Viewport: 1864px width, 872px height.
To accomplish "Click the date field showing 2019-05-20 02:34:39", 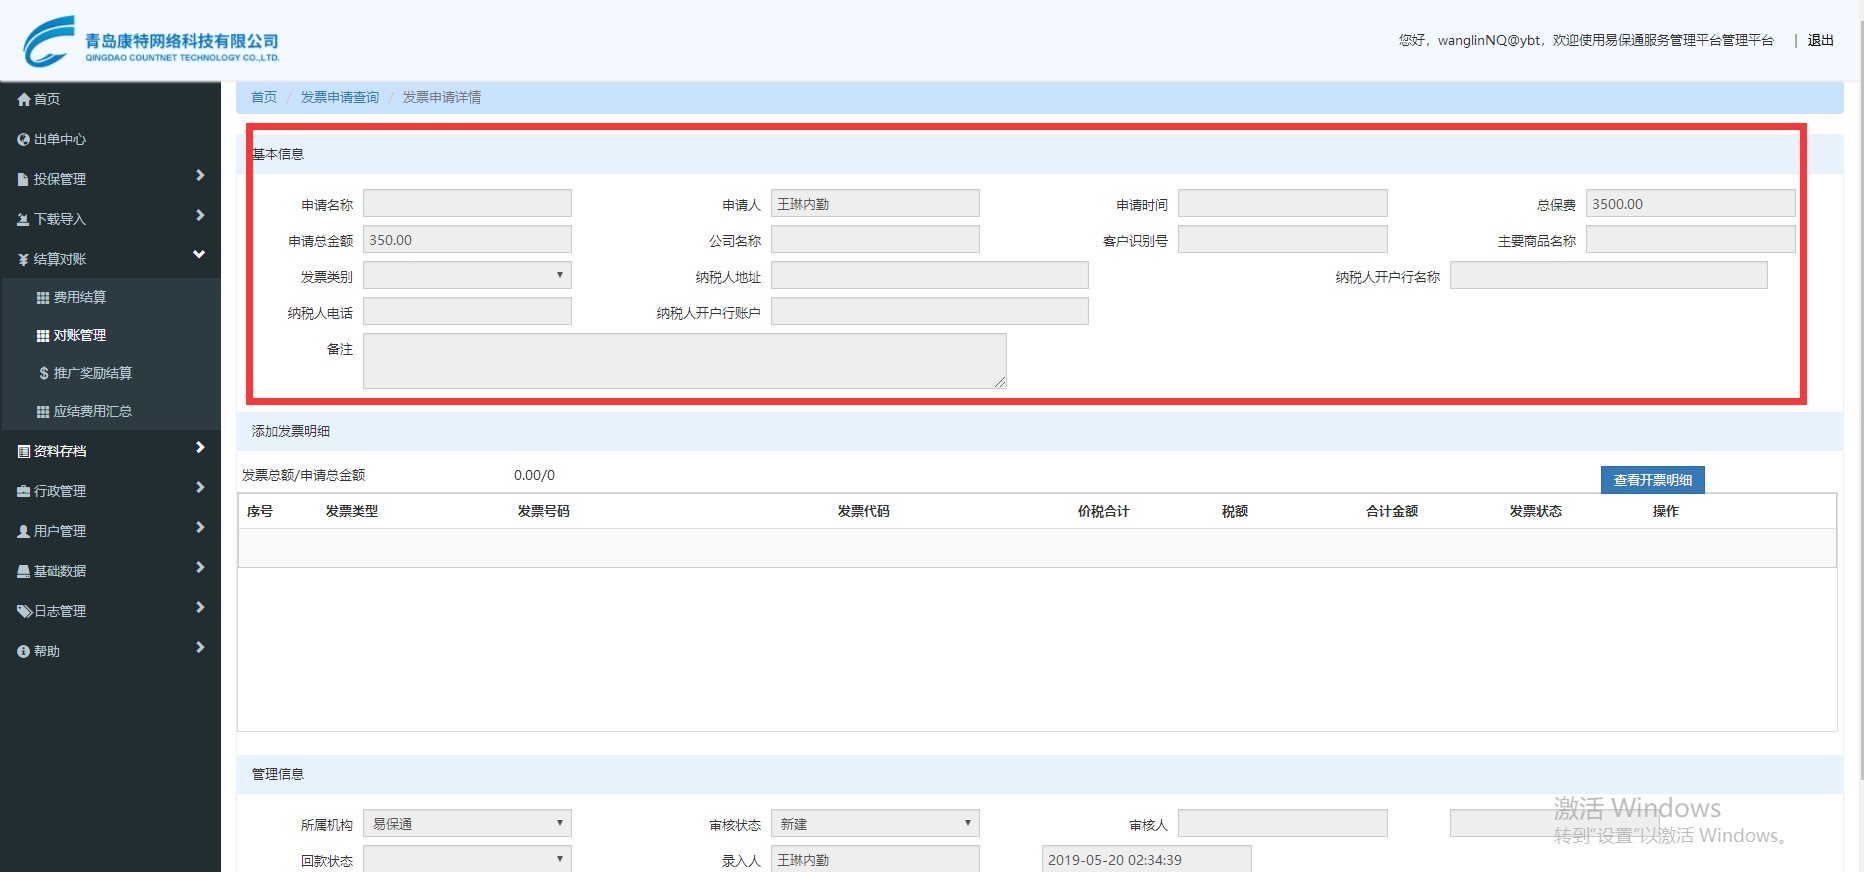I will pyautogui.click(x=1146, y=859).
